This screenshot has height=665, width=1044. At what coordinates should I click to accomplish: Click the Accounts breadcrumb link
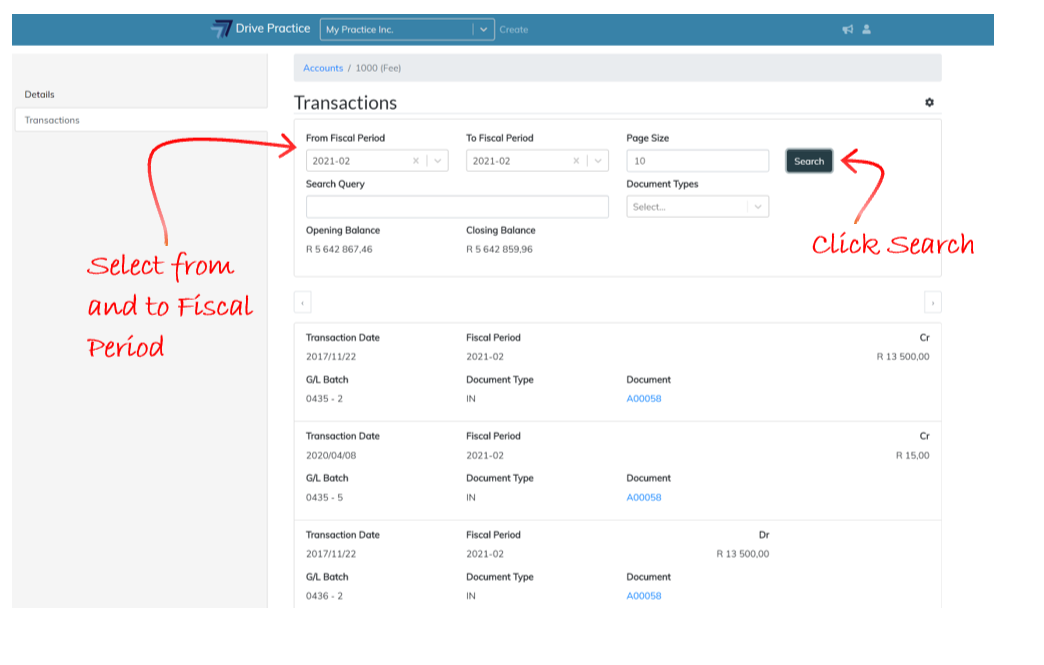point(323,68)
